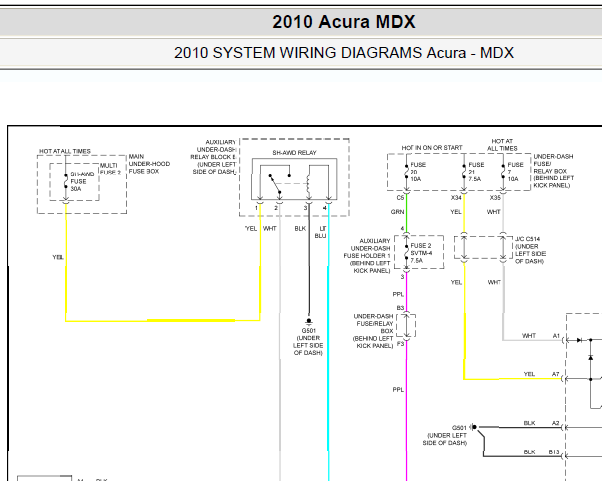602x481 pixels.
Task: Click relay terminal number 2
Action: click(x=276, y=208)
